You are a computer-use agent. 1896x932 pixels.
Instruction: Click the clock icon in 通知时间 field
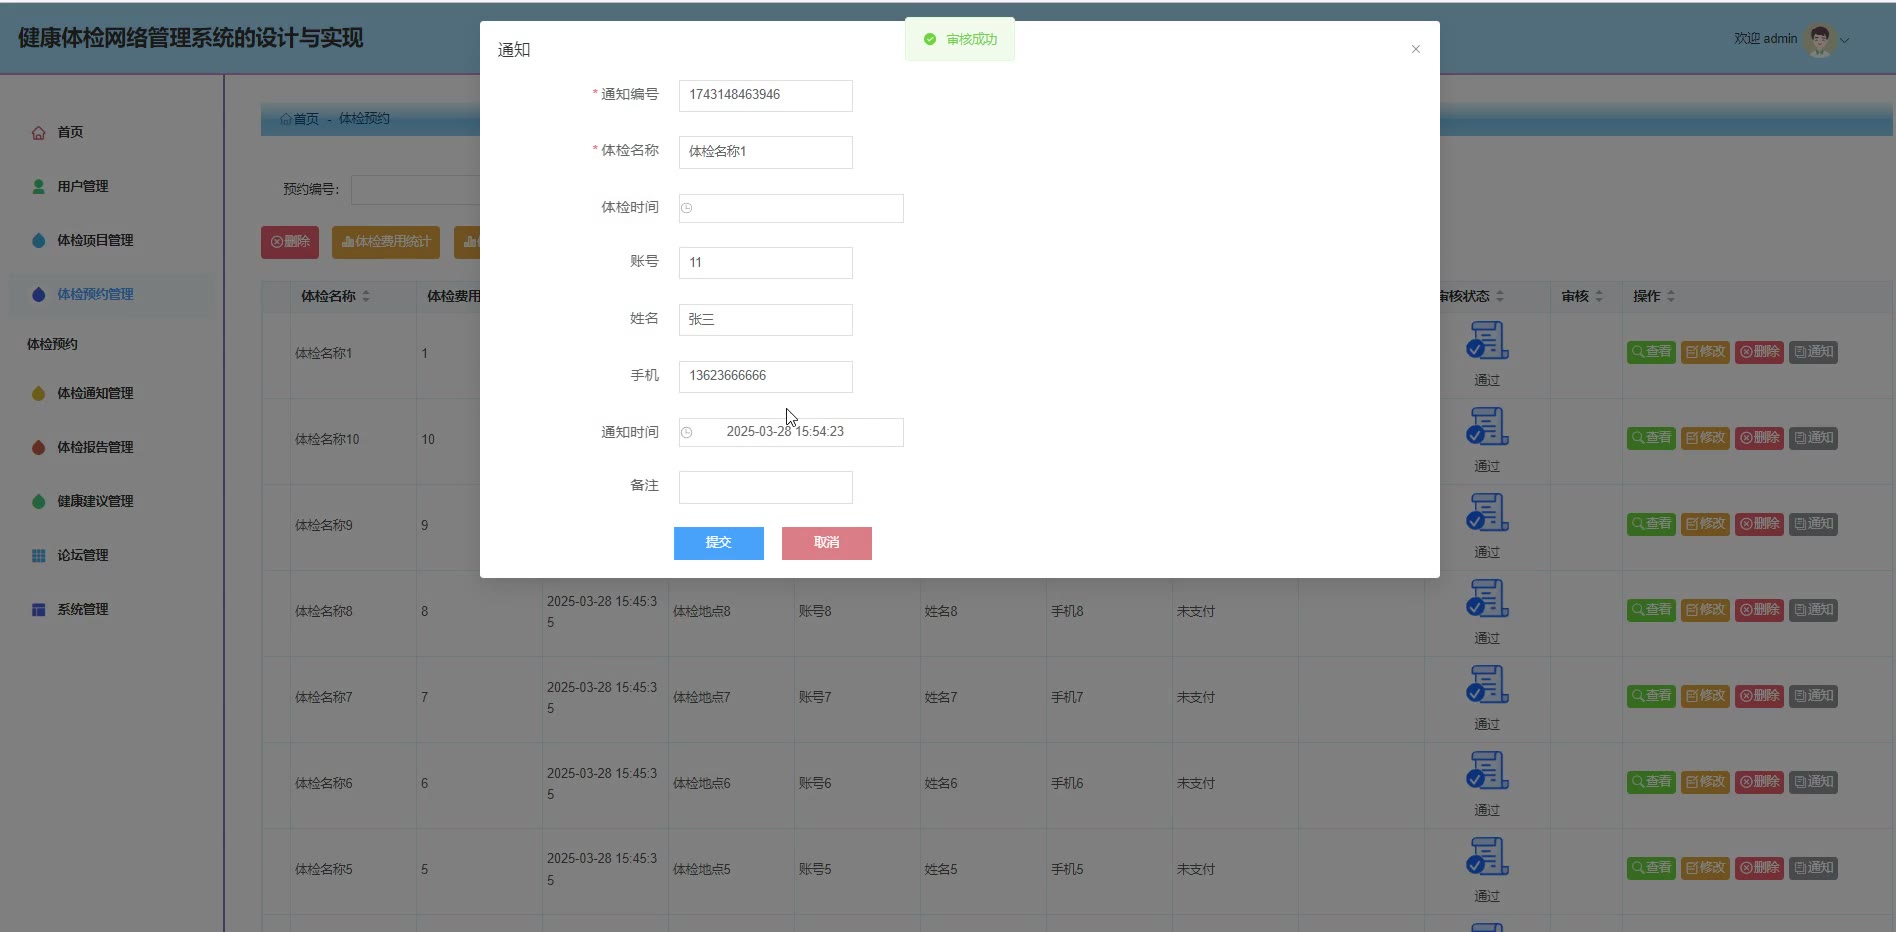tap(687, 432)
